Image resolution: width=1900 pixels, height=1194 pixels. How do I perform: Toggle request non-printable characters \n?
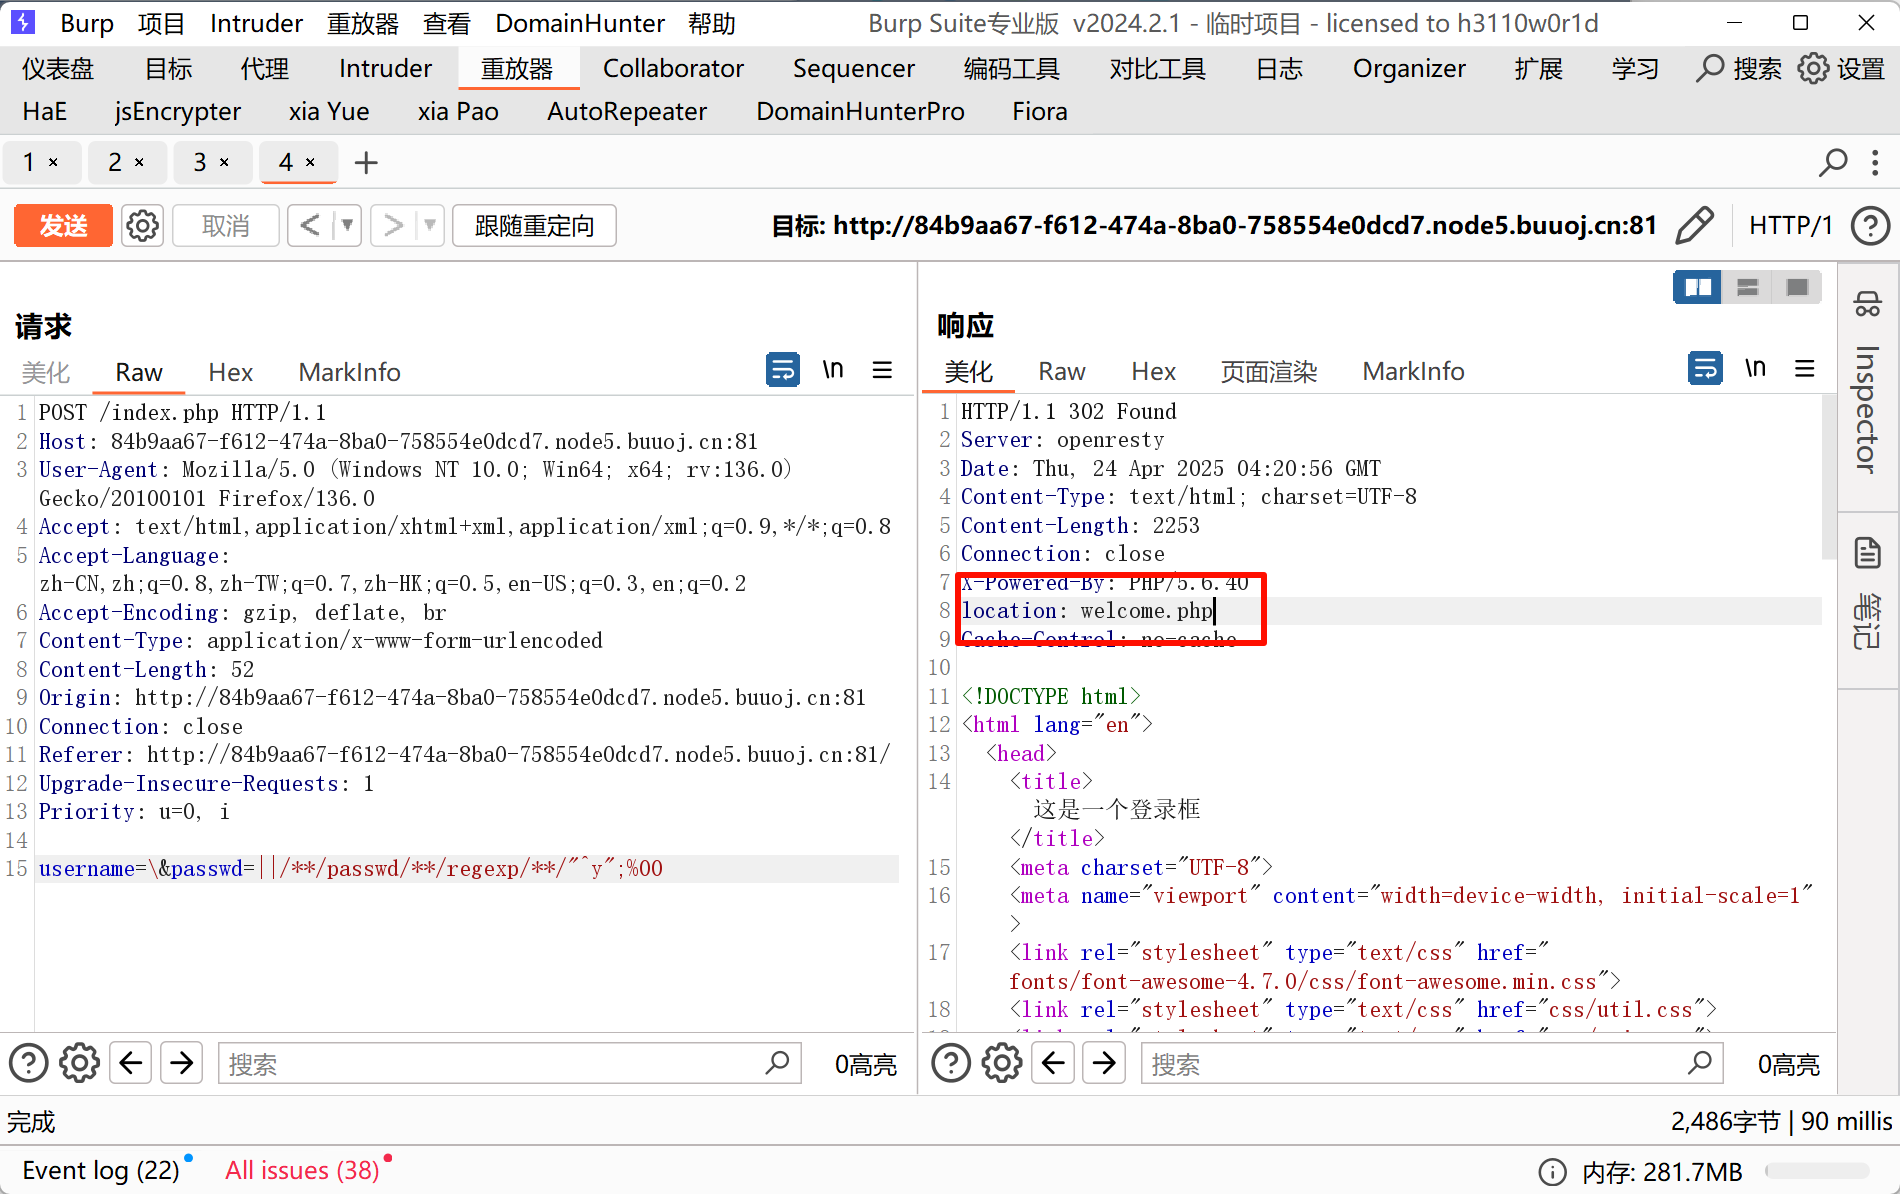pyautogui.click(x=833, y=370)
